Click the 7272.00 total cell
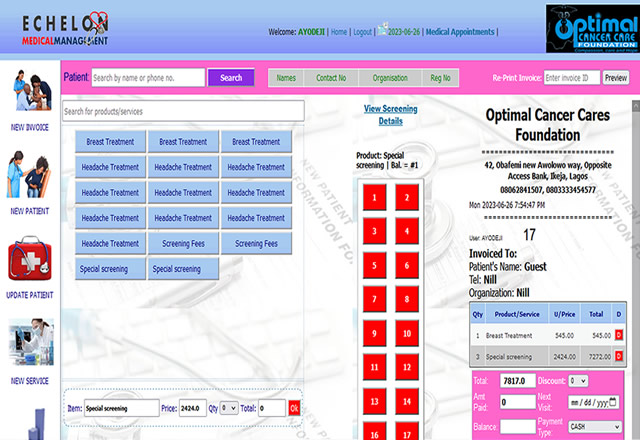The width and height of the screenshot is (640, 440). (599, 356)
